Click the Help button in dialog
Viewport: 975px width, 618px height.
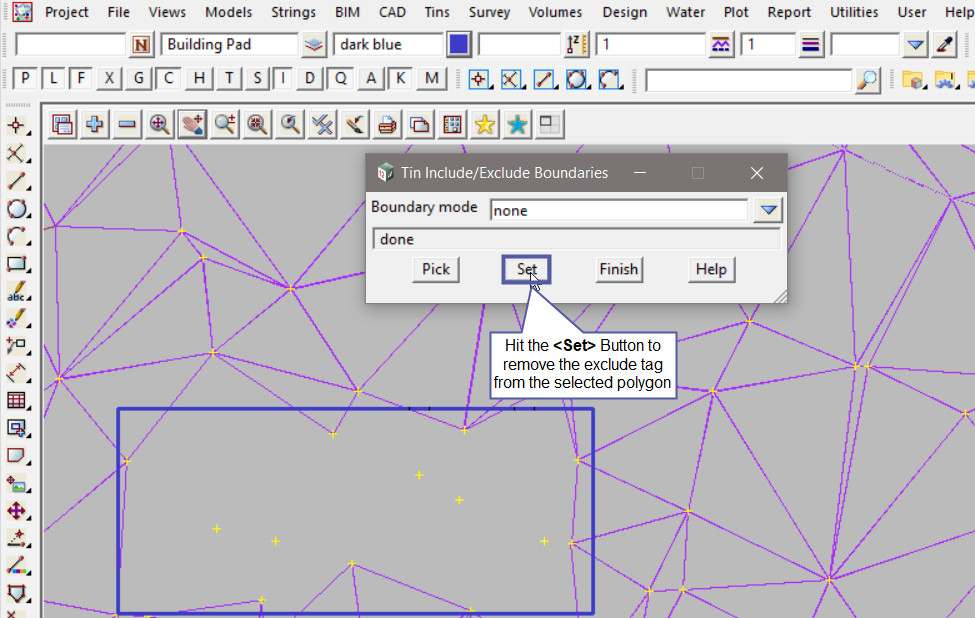point(711,270)
